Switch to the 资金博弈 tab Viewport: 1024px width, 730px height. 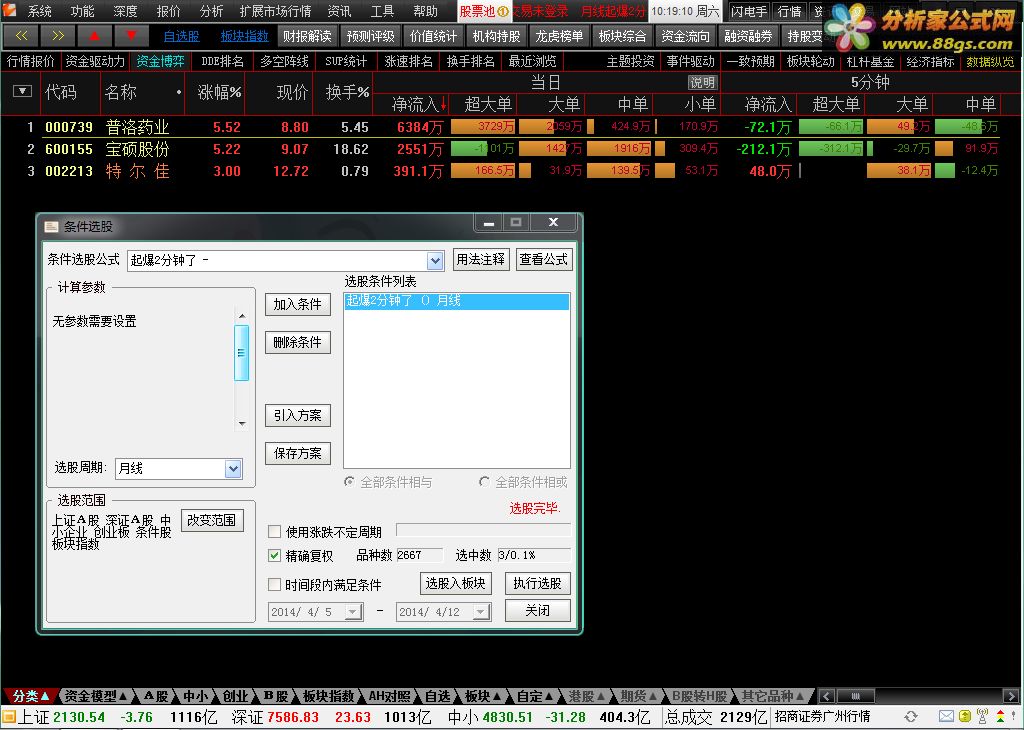click(160, 61)
